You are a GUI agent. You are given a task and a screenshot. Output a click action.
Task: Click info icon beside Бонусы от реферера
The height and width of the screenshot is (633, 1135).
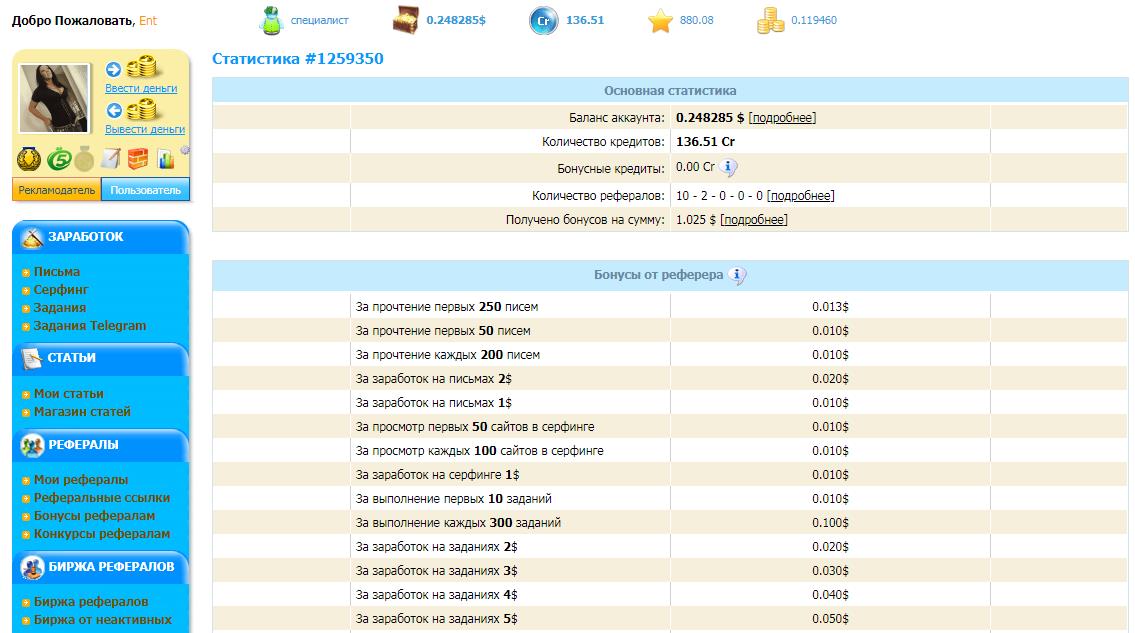point(737,275)
